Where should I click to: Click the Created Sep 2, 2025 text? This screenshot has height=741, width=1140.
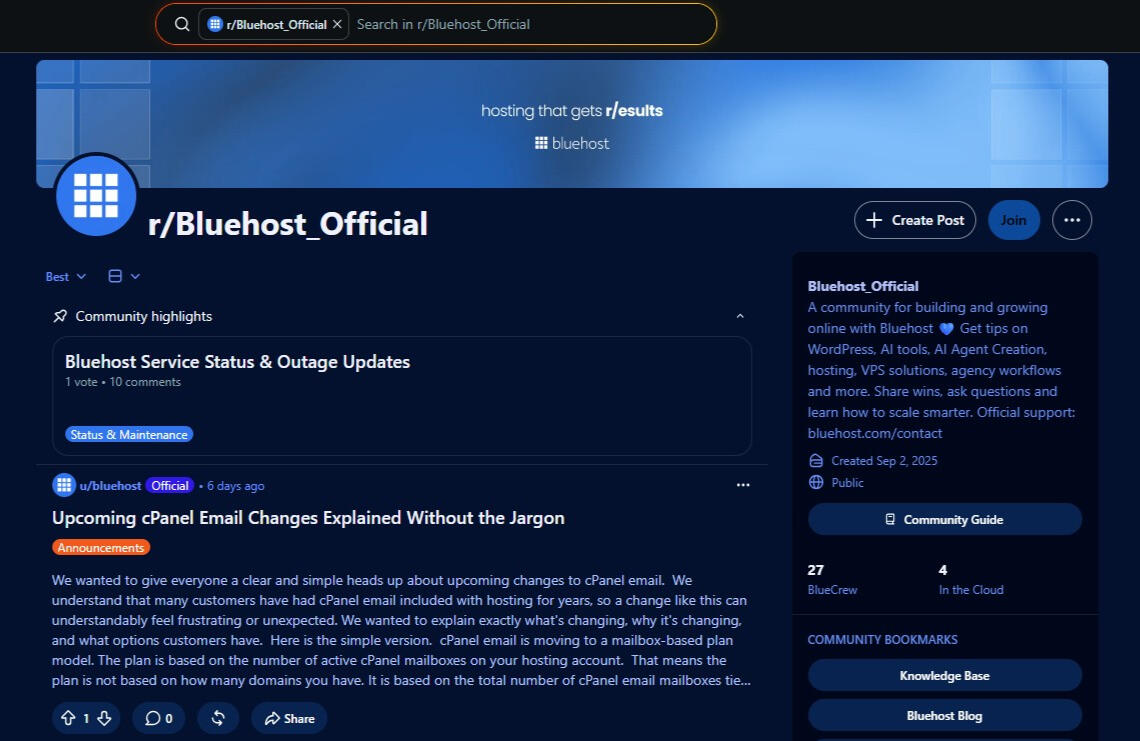pyautogui.click(x=884, y=460)
